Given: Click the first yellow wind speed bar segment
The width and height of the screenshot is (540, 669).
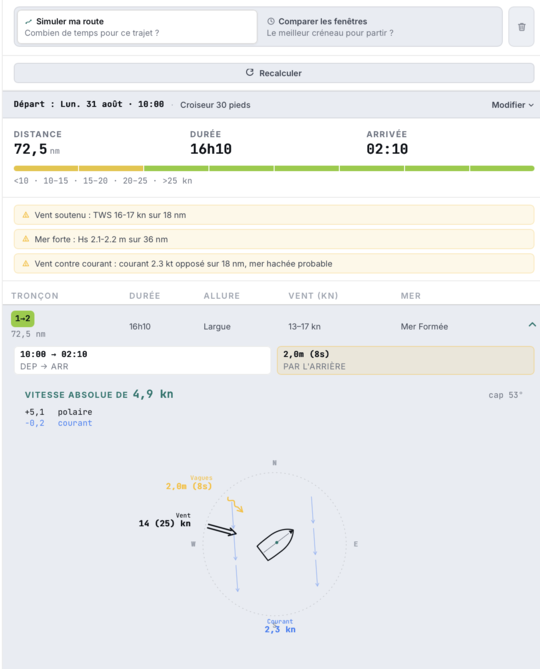Looking at the screenshot, I should [46, 169].
